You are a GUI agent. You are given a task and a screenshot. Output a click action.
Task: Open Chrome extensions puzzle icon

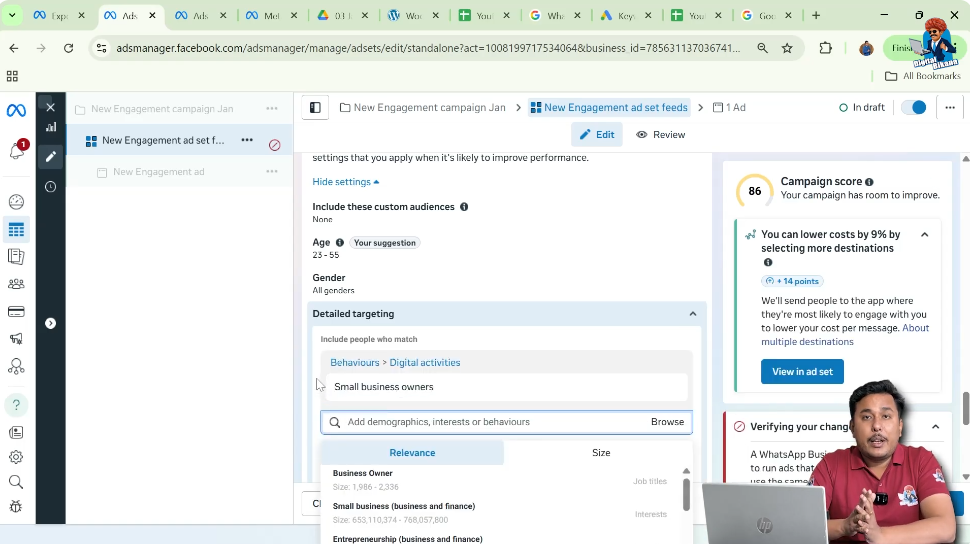[825, 48]
